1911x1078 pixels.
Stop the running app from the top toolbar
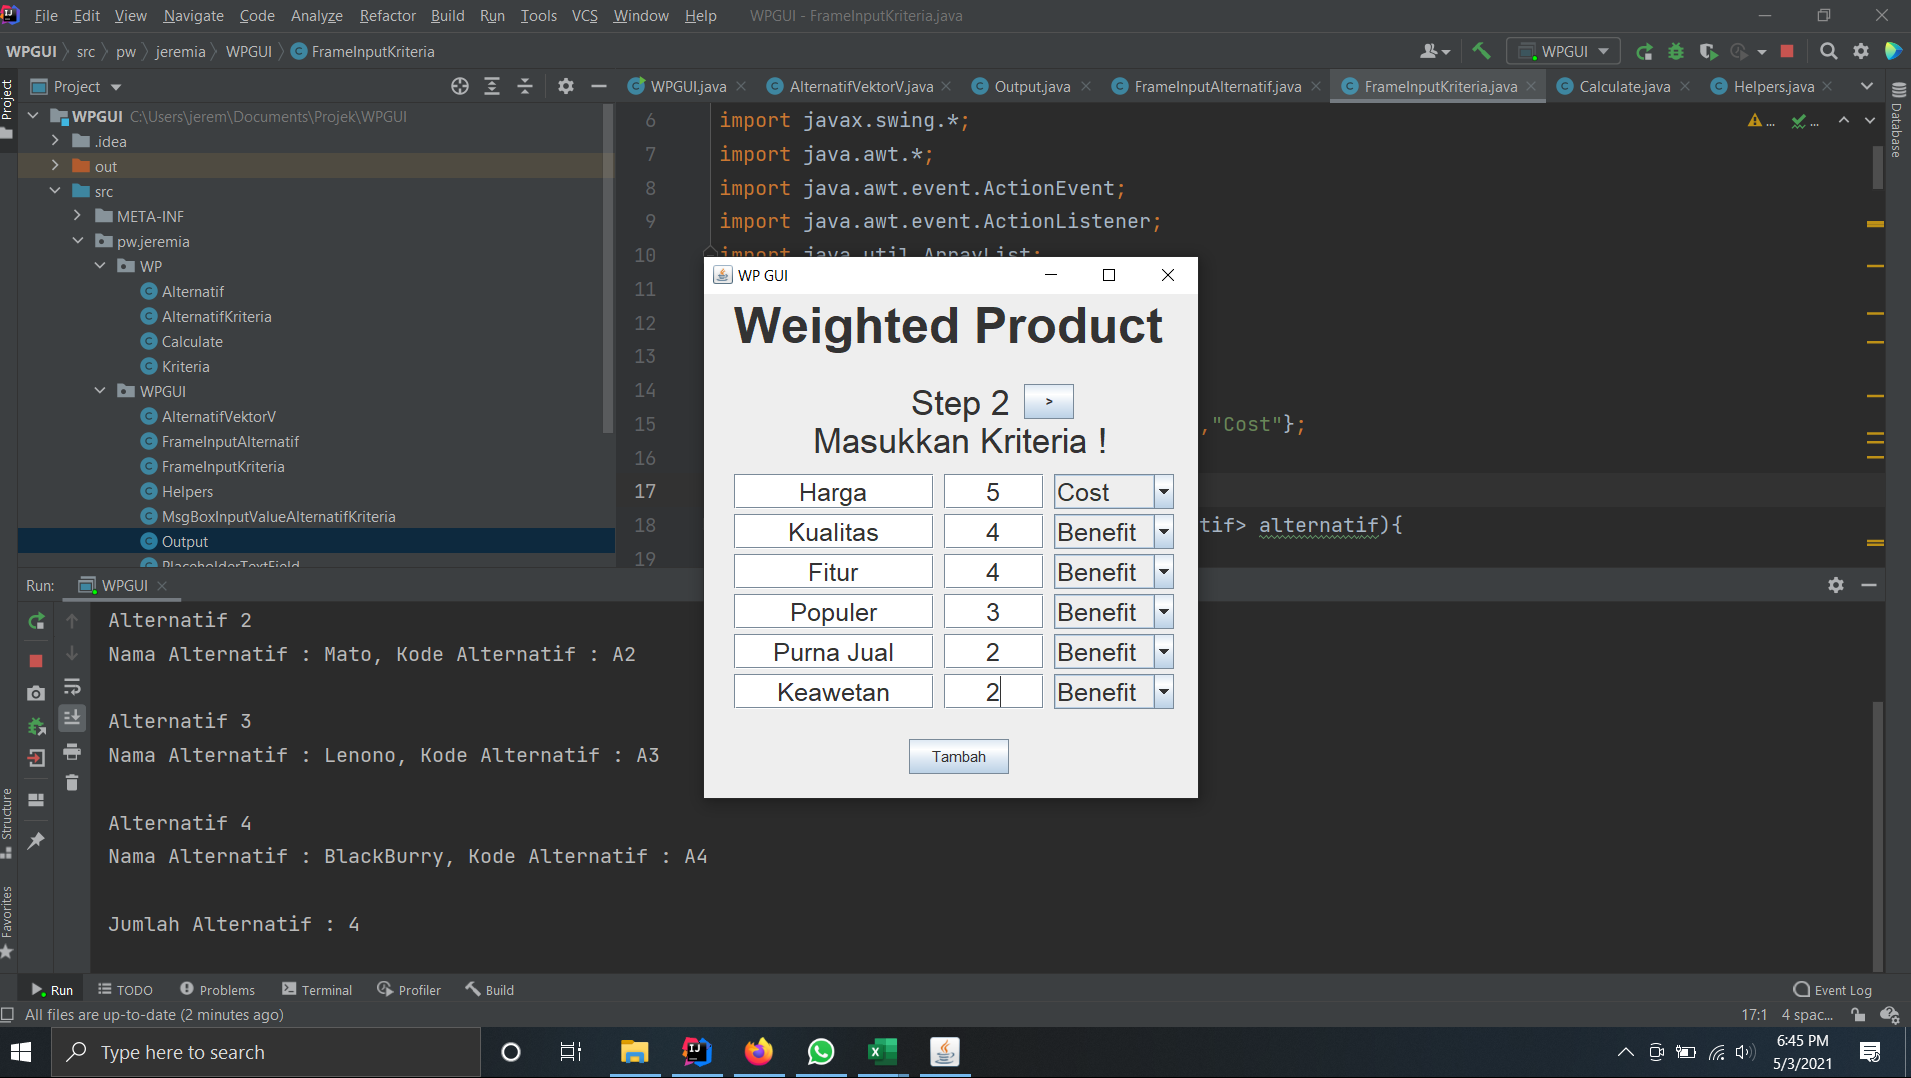tap(1787, 51)
